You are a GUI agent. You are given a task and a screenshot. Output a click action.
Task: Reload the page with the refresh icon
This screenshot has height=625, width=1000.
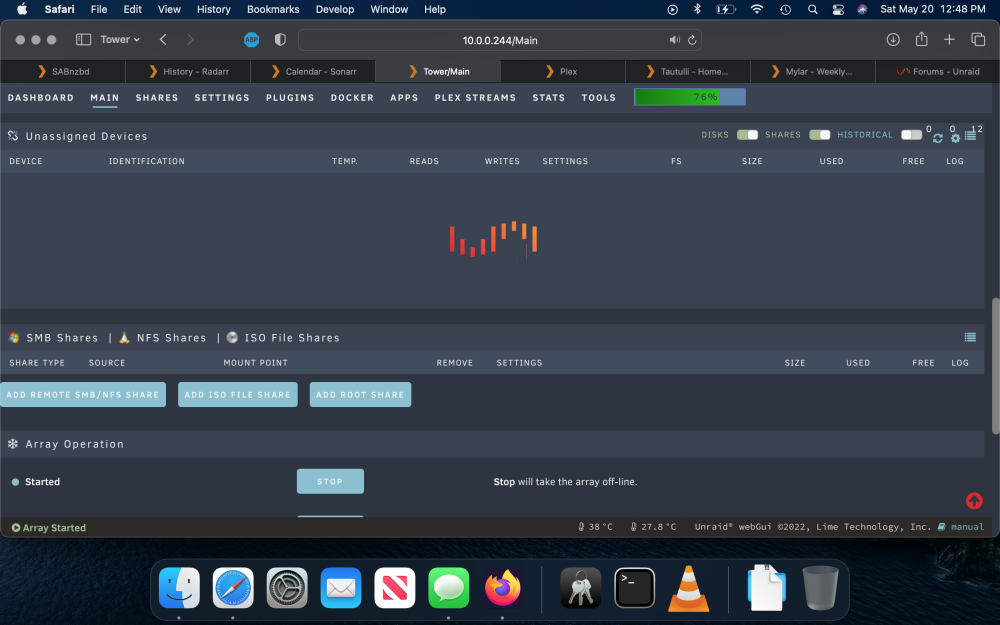692,40
